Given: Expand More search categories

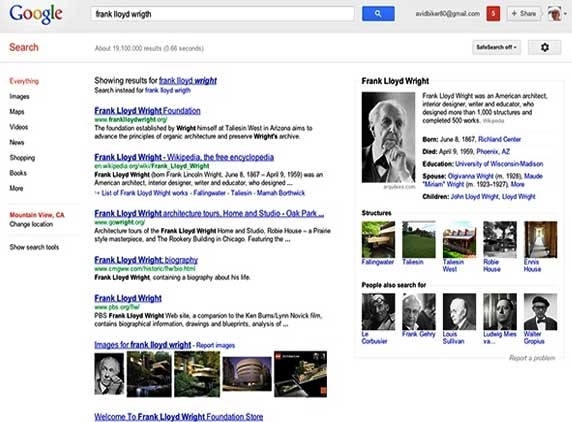Looking at the screenshot, I should [x=16, y=188].
